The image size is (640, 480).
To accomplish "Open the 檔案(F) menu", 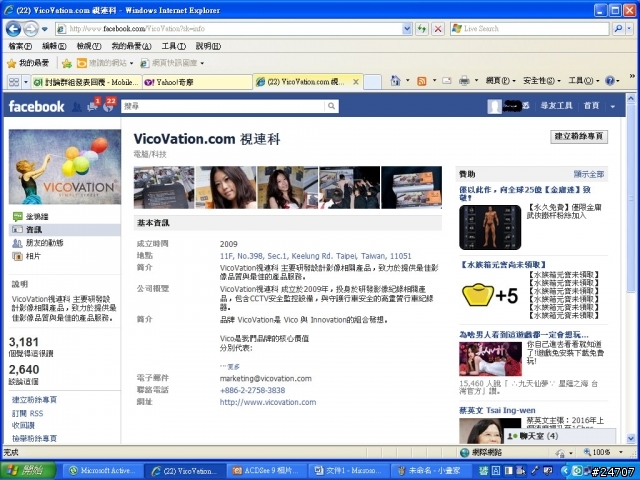I will tap(20, 46).
